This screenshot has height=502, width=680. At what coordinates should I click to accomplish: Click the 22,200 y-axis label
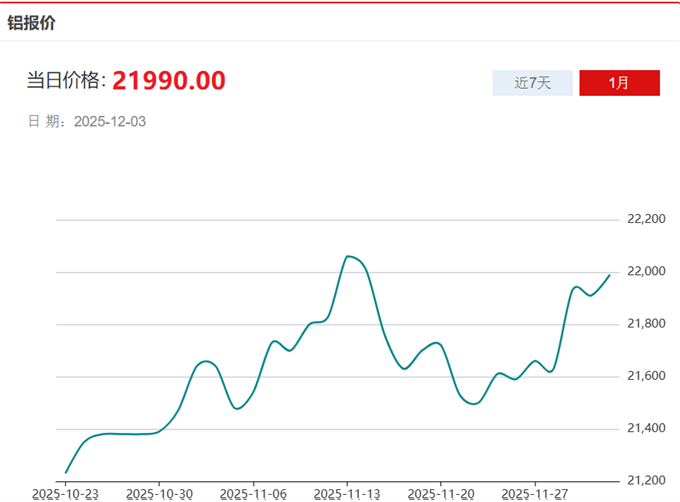tap(645, 219)
